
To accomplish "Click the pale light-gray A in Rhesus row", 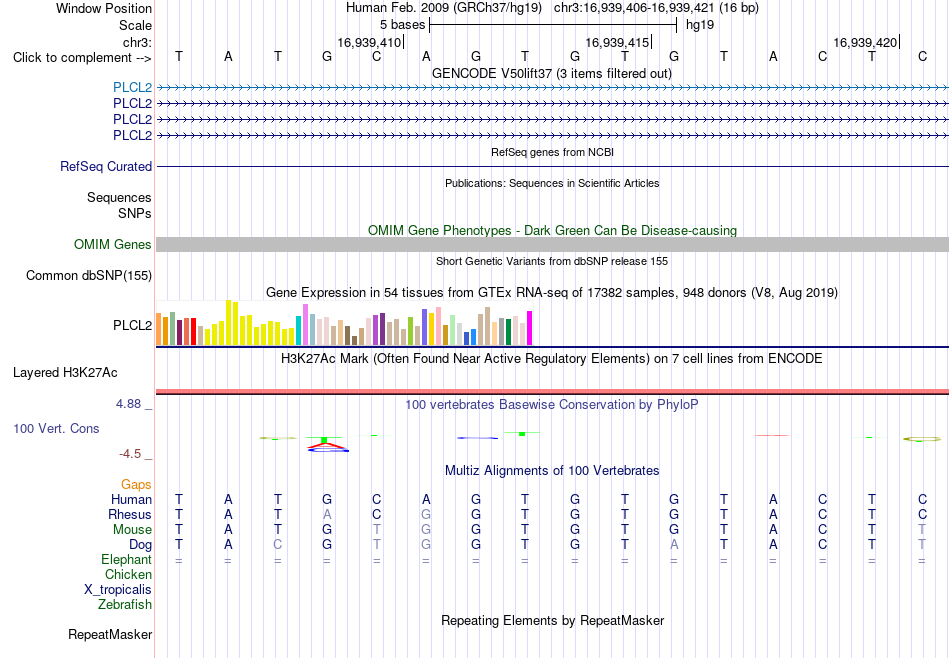I will (327, 514).
